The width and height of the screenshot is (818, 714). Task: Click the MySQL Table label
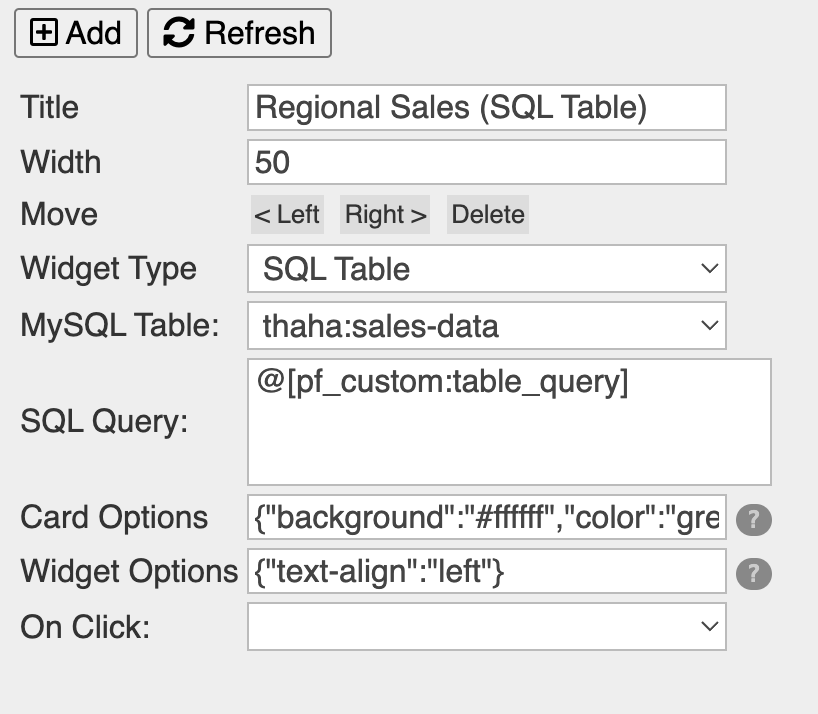pyautogui.click(x=119, y=325)
